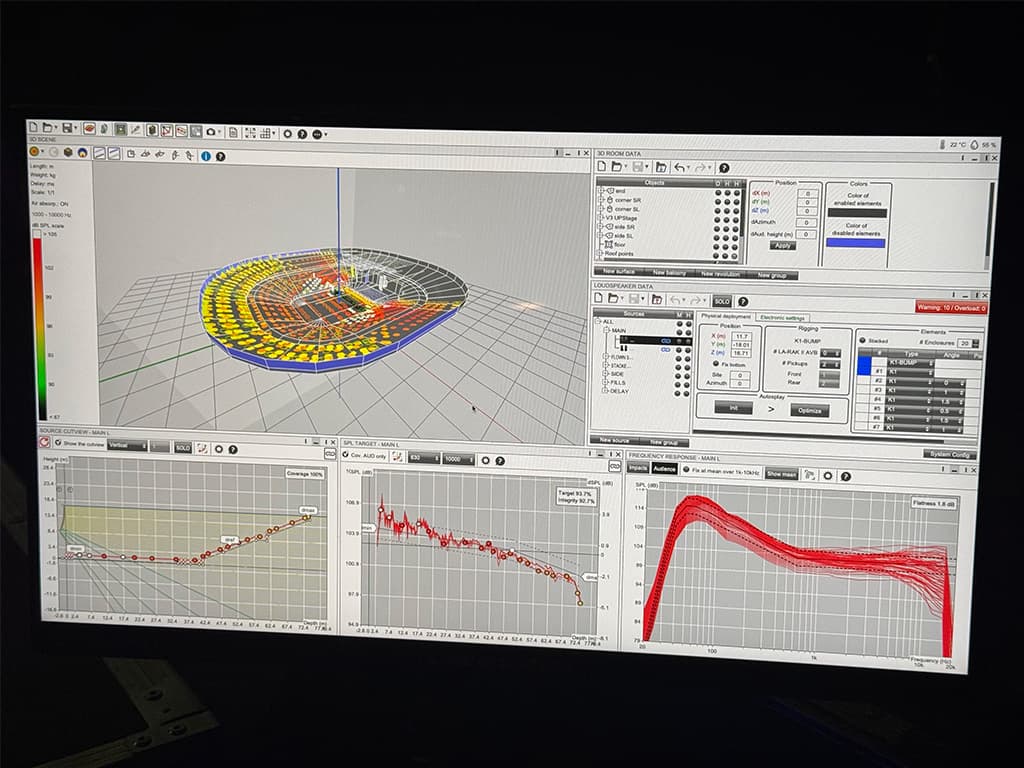Collapse the MAIN source group

[607, 330]
